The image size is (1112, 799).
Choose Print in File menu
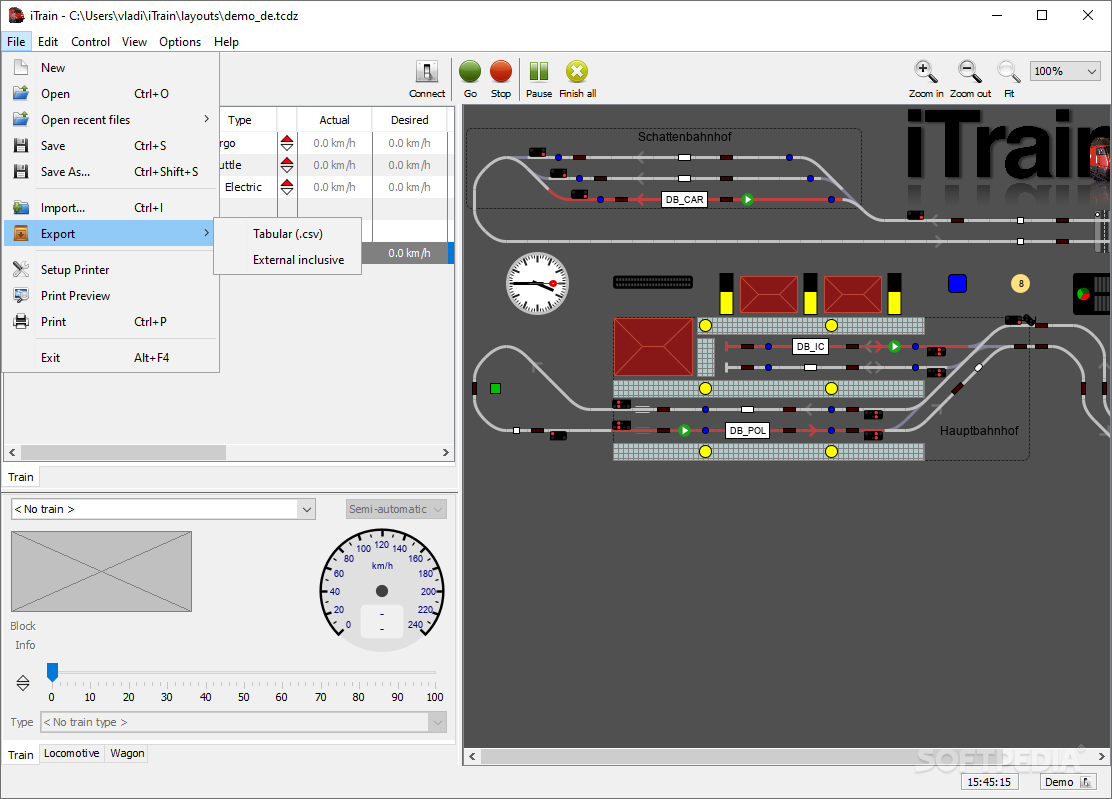[111, 322]
